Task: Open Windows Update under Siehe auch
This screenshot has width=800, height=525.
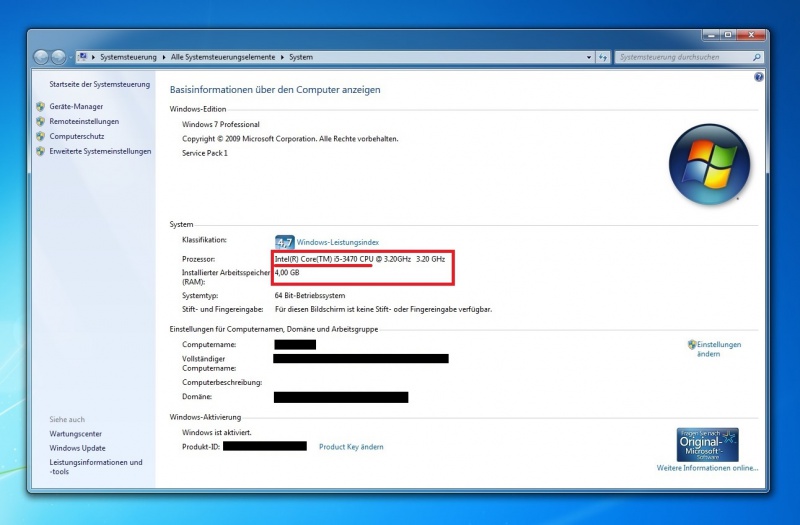Action: coord(78,448)
